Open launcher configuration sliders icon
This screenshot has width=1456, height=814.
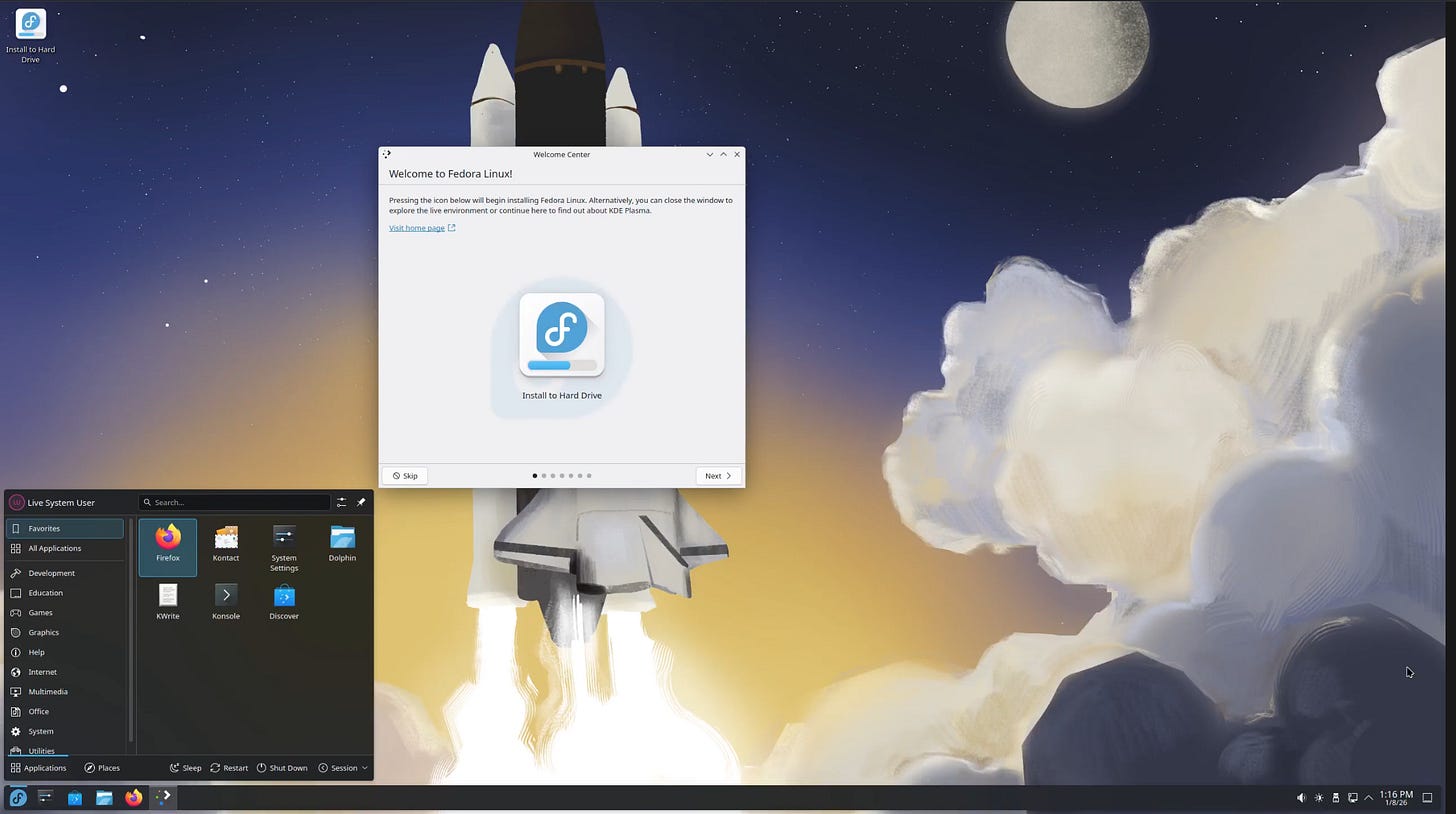[x=342, y=502]
